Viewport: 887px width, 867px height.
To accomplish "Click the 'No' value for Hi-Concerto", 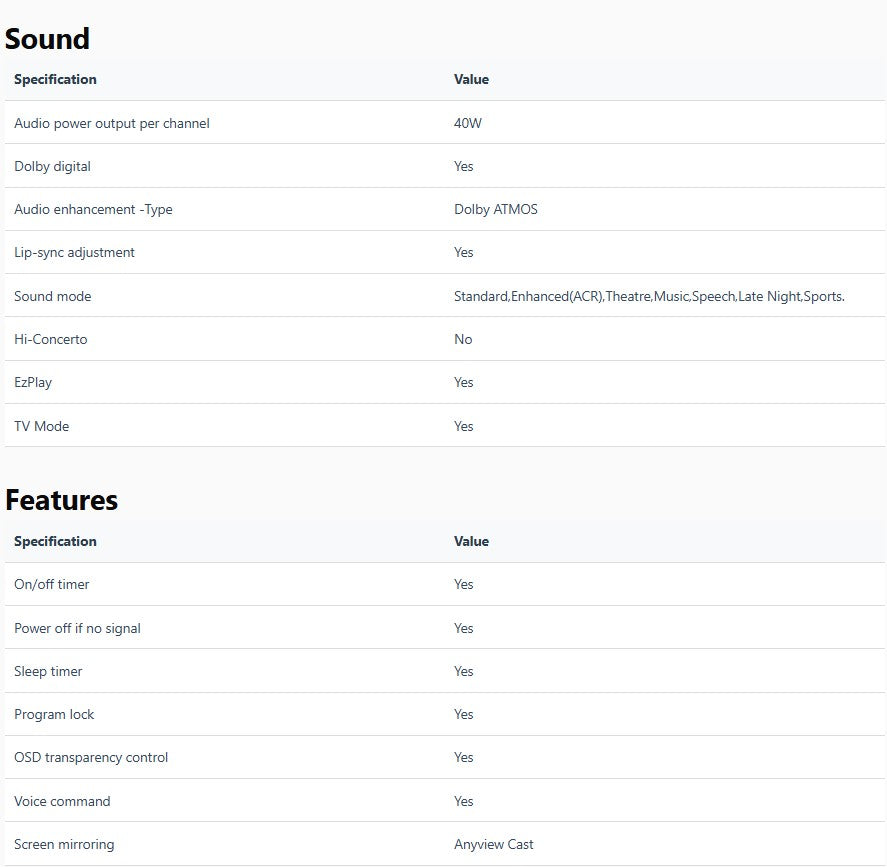I will [x=463, y=339].
